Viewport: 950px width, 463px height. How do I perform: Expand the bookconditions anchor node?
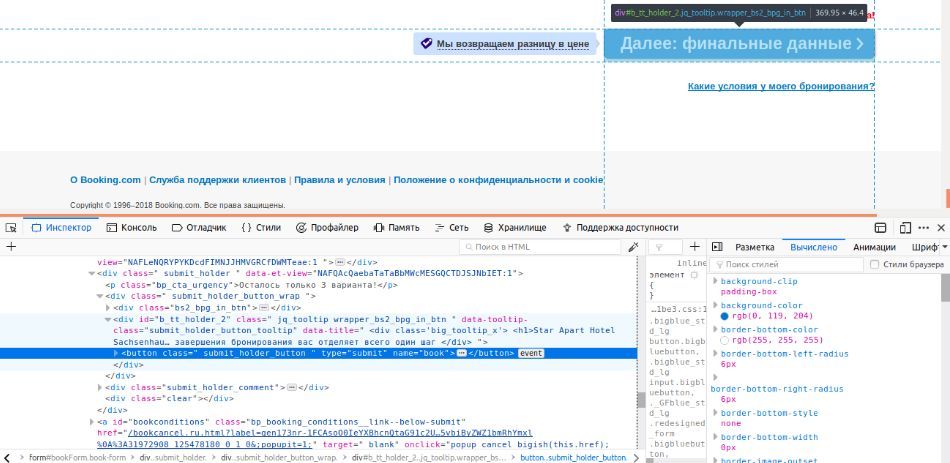point(92,421)
